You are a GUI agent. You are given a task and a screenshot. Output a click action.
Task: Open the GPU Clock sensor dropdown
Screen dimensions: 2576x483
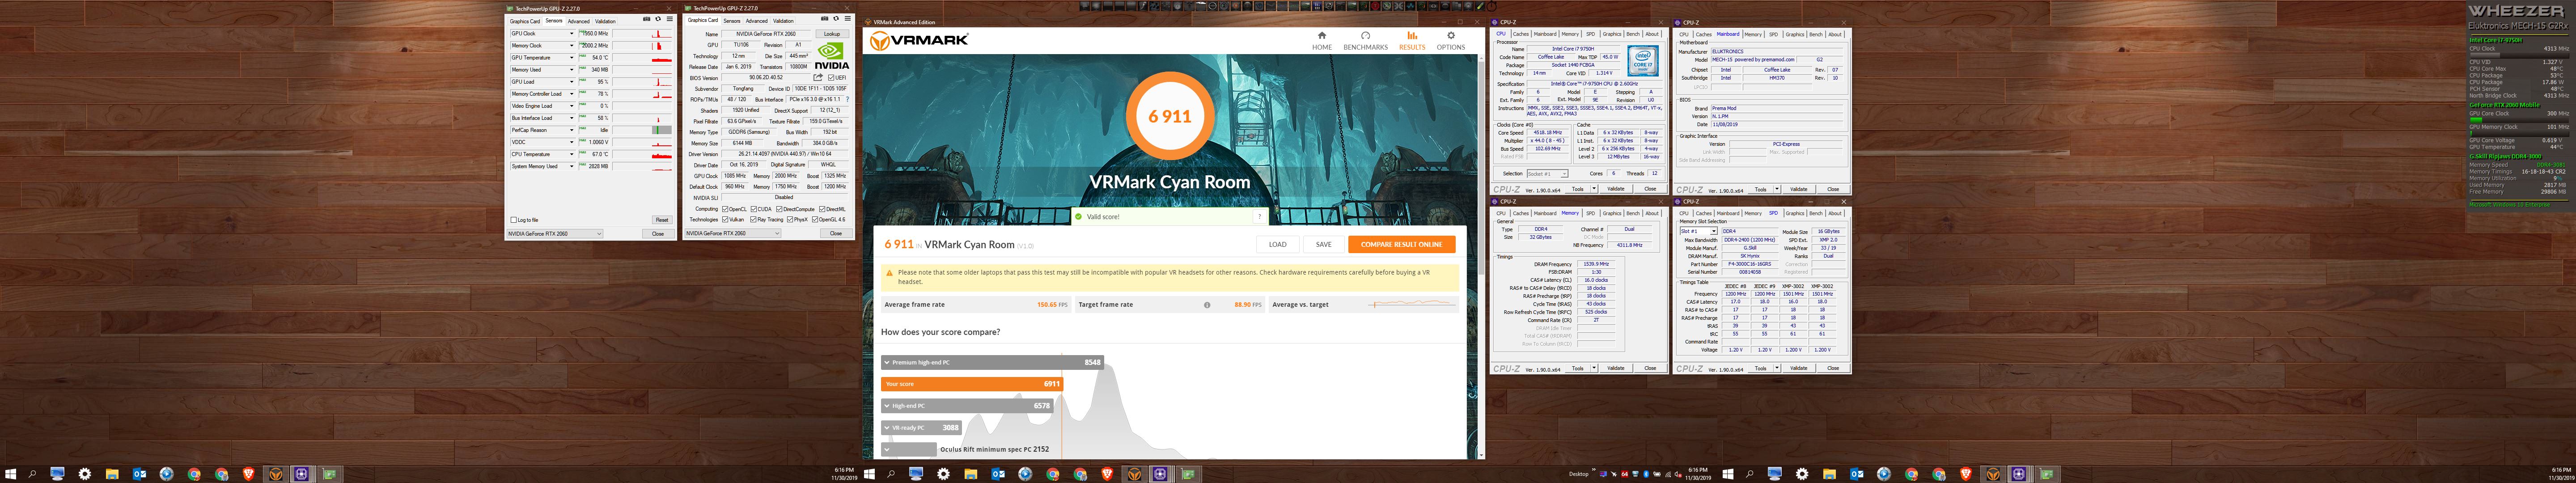click(572, 33)
